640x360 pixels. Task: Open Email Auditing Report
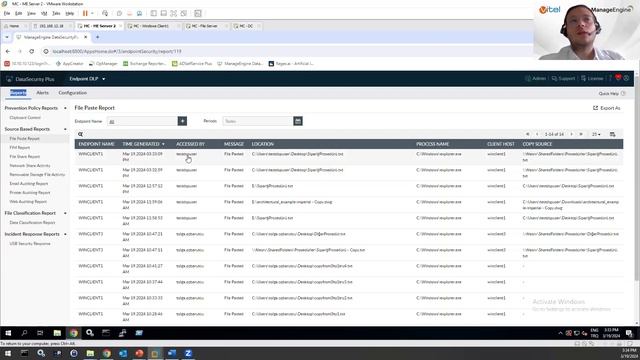[x=29, y=183]
